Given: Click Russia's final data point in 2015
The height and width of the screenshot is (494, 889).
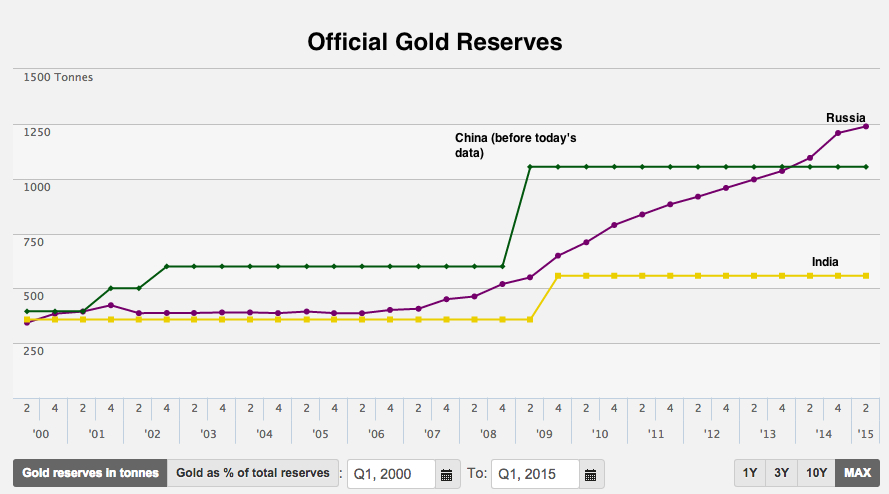Looking at the screenshot, I should coord(865,126).
